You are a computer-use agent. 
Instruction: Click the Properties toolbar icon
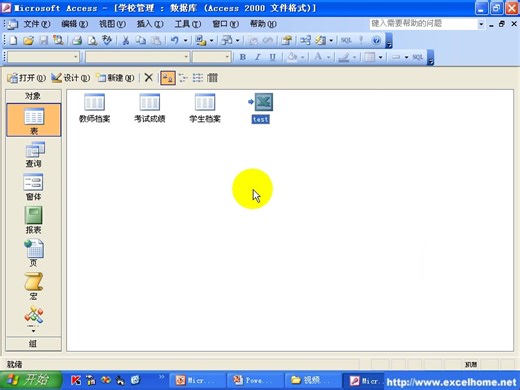(286, 40)
